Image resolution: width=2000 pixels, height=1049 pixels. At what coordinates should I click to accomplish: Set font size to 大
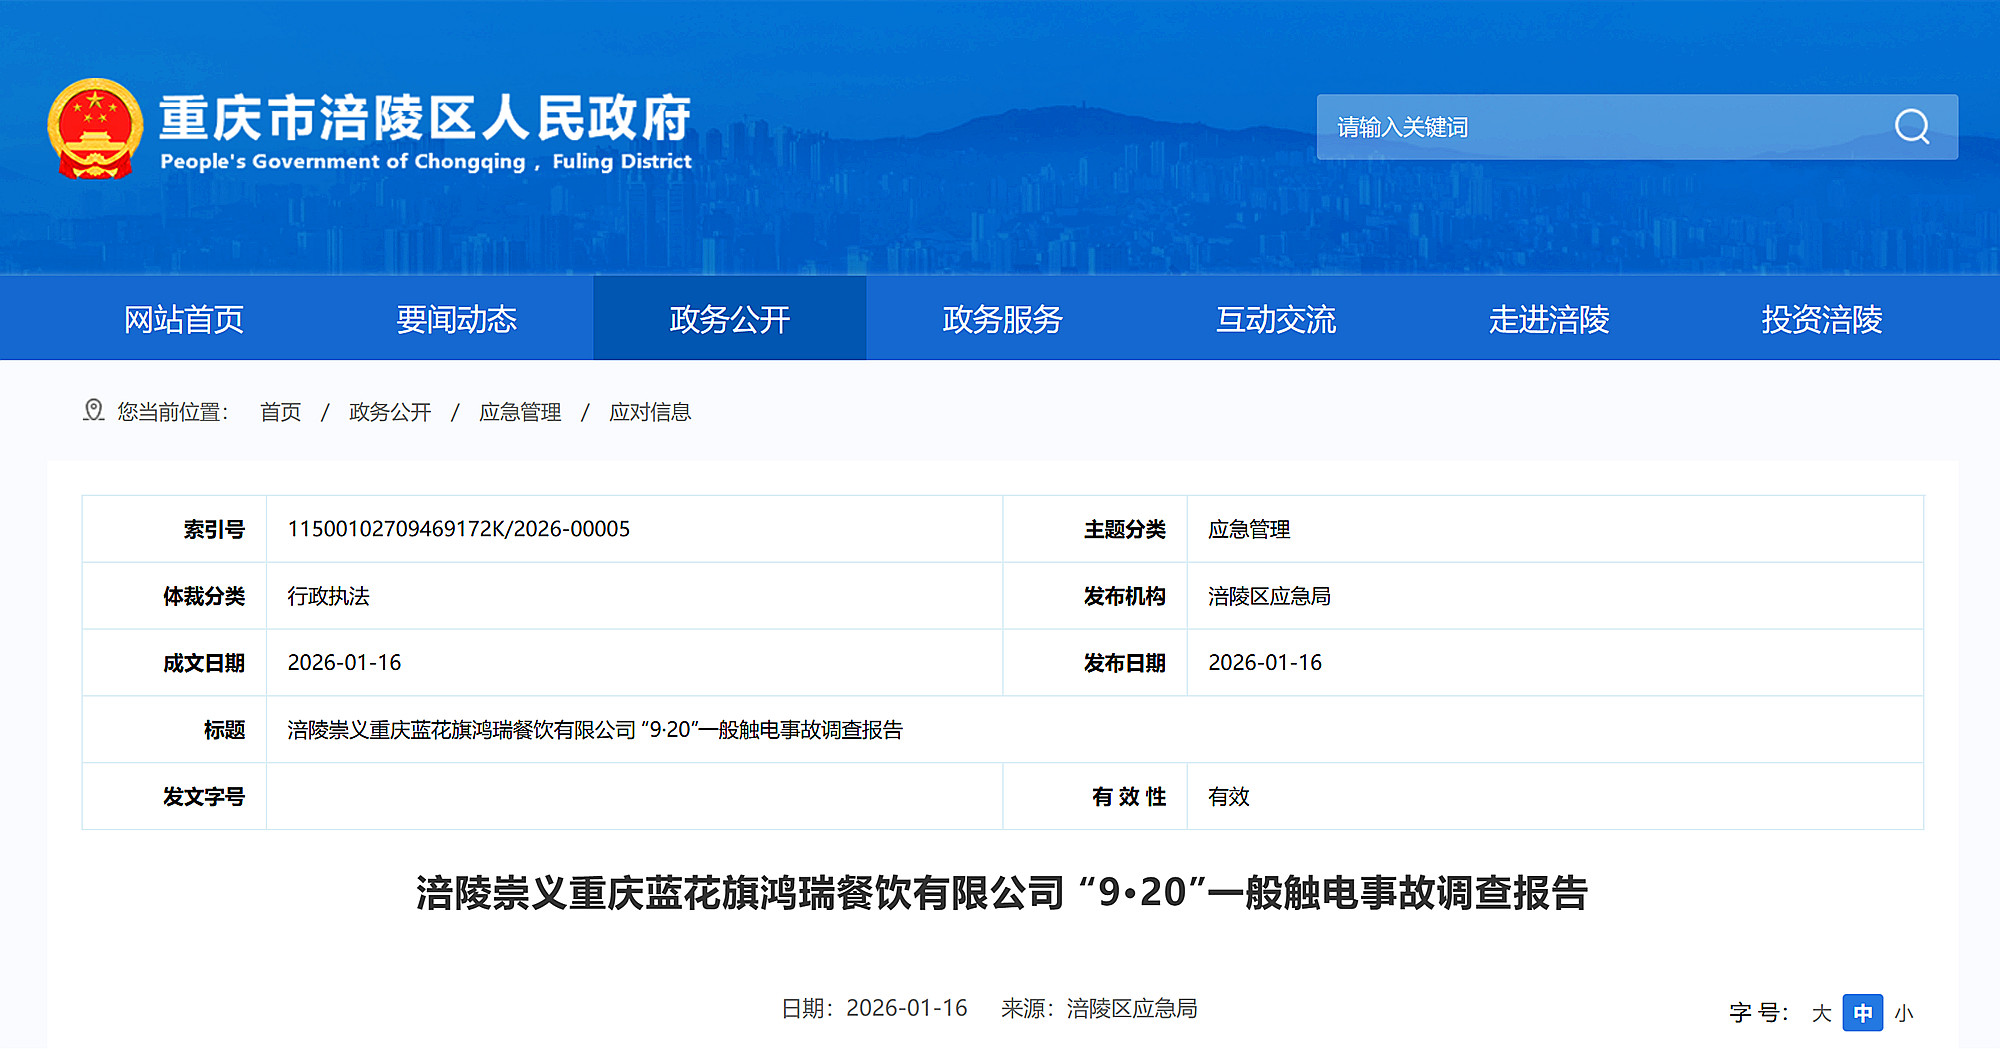point(1821,1013)
